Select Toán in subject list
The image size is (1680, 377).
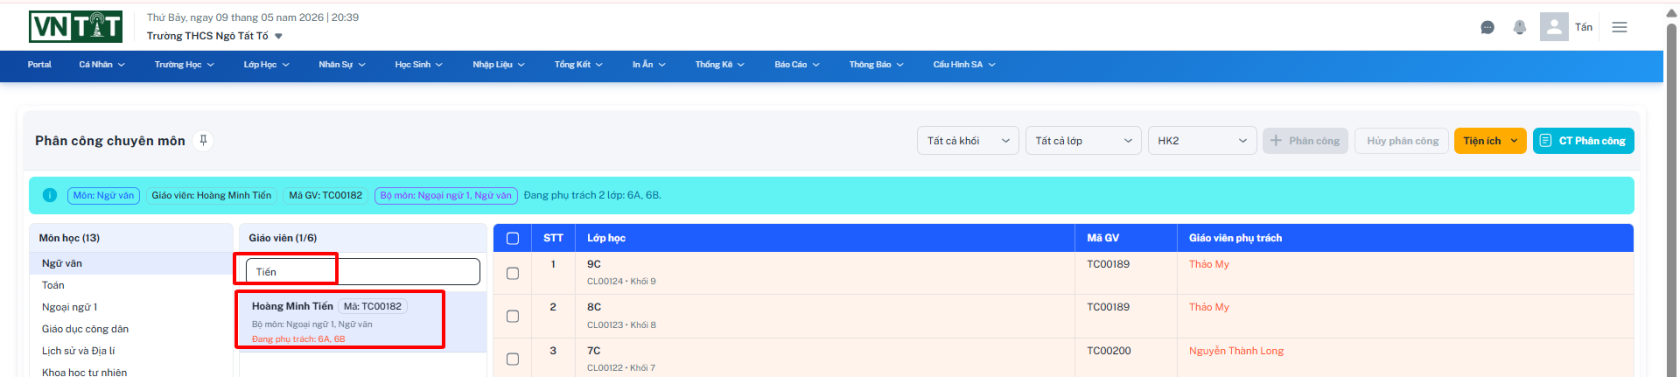tap(130, 285)
